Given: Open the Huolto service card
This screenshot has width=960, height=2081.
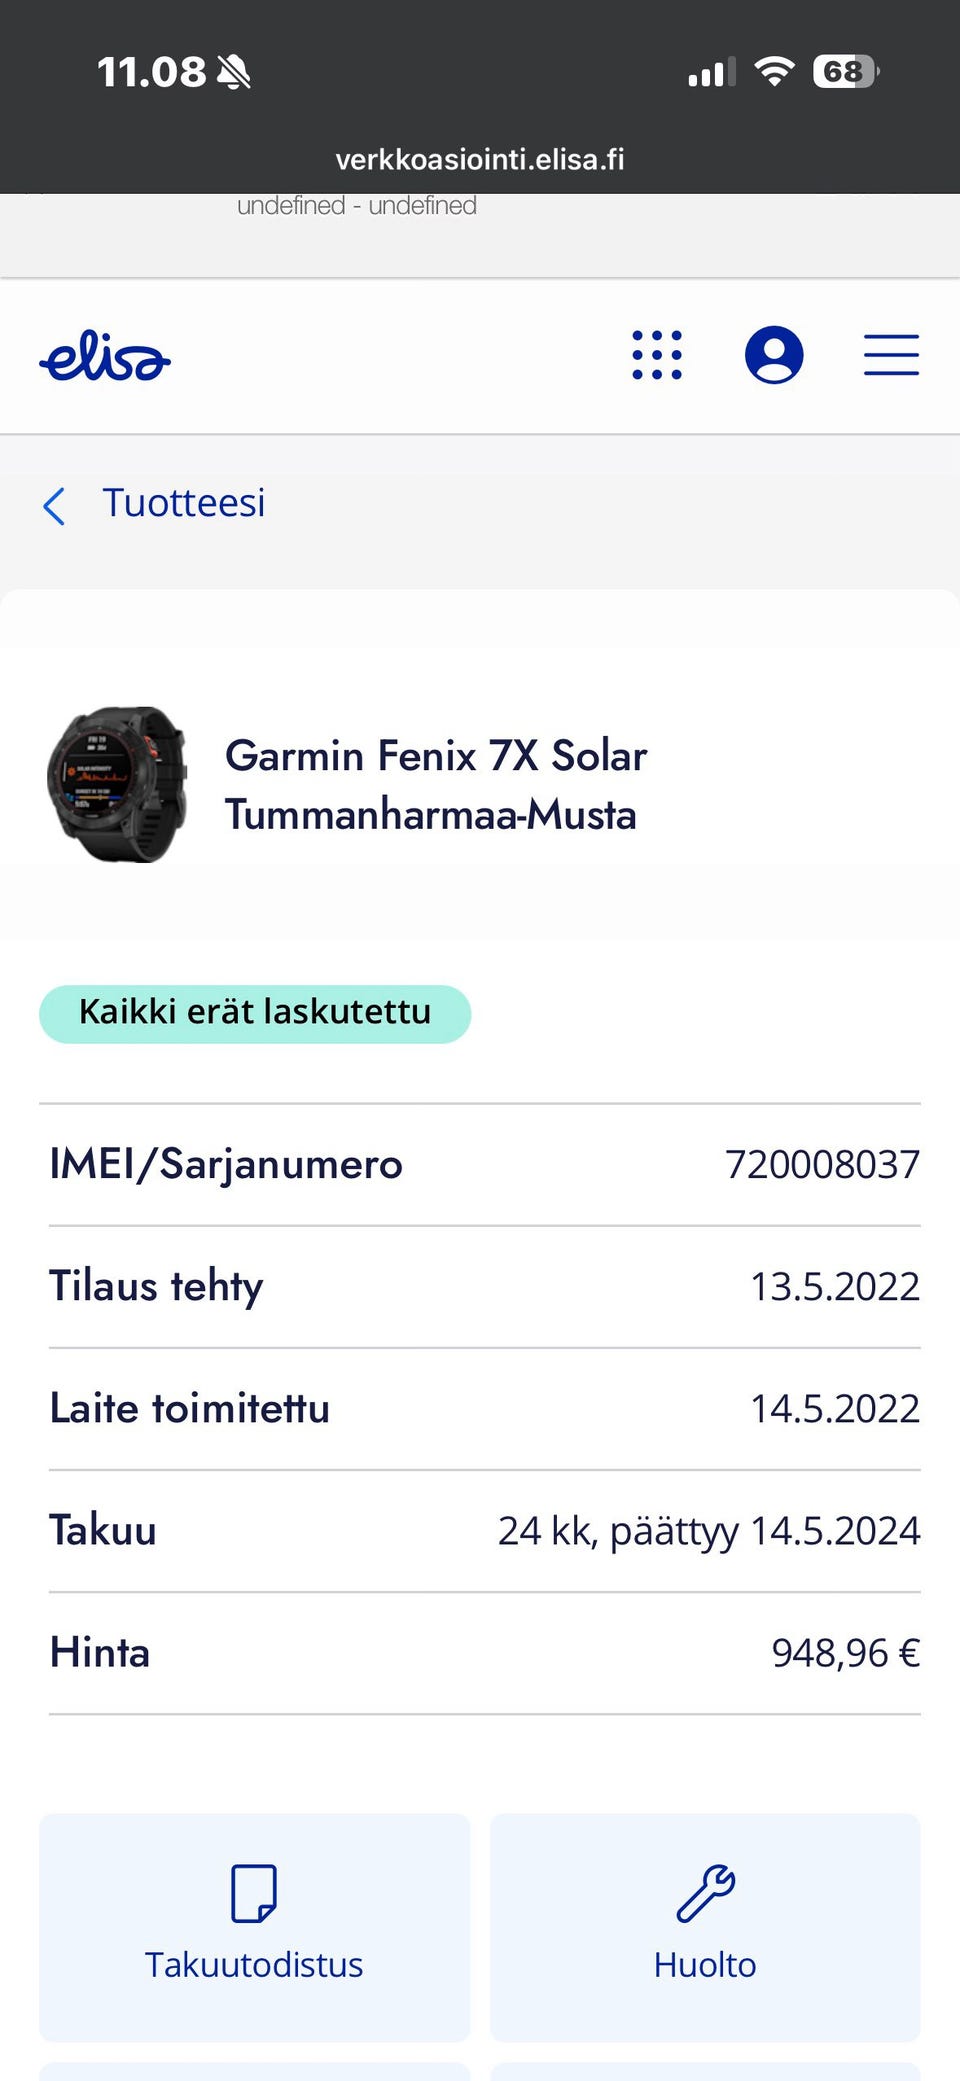Looking at the screenshot, I should pos(705,1927).
